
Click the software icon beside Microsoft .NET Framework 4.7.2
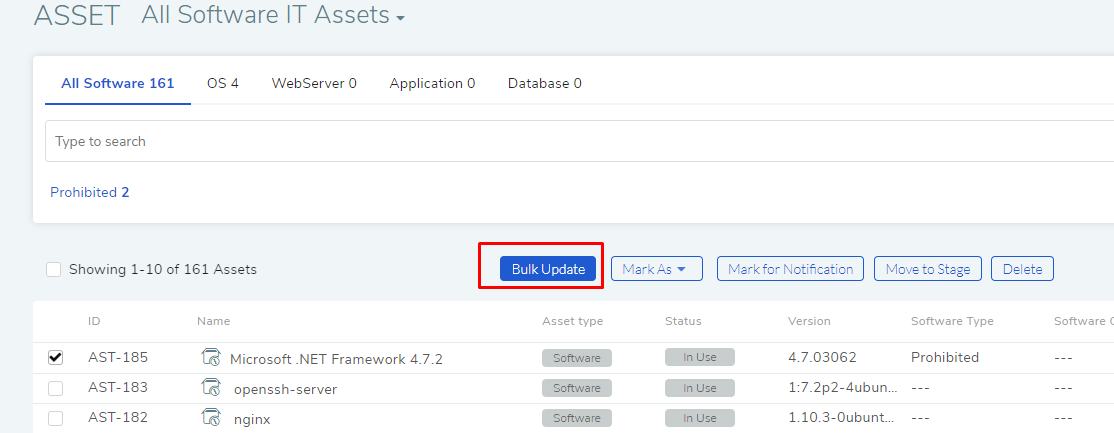211,357
